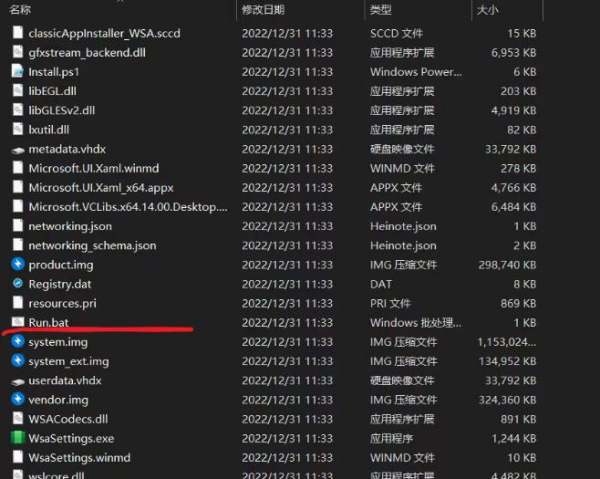This screenshot has height=479, width=600.
Task: Select the file name classicAppInstaller_WSA.sccd
Action: pos(104,33)
